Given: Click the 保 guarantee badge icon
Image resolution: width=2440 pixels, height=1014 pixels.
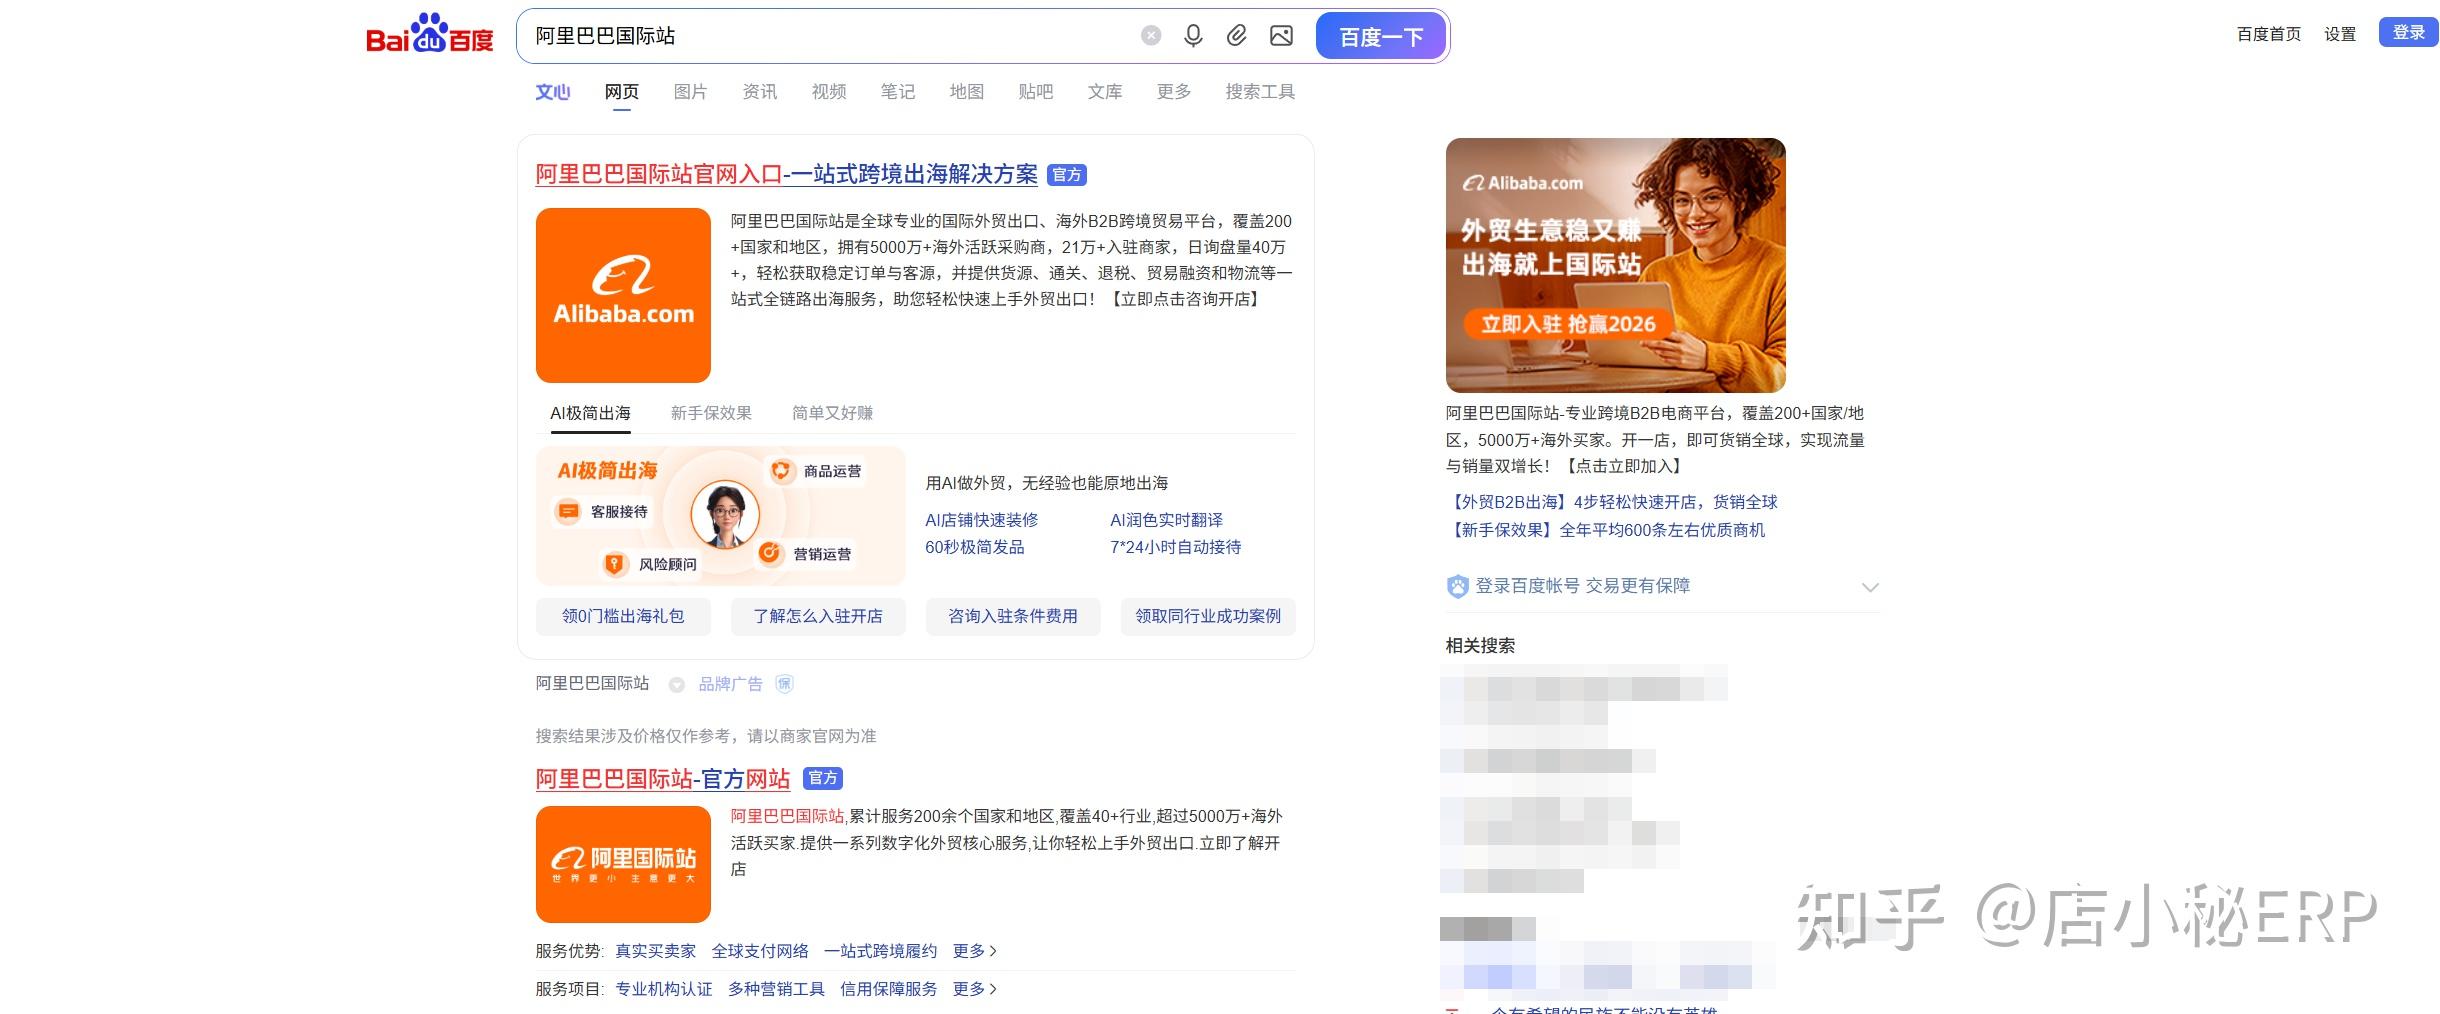Looking at the screenshot, I should tap(784, 684).
